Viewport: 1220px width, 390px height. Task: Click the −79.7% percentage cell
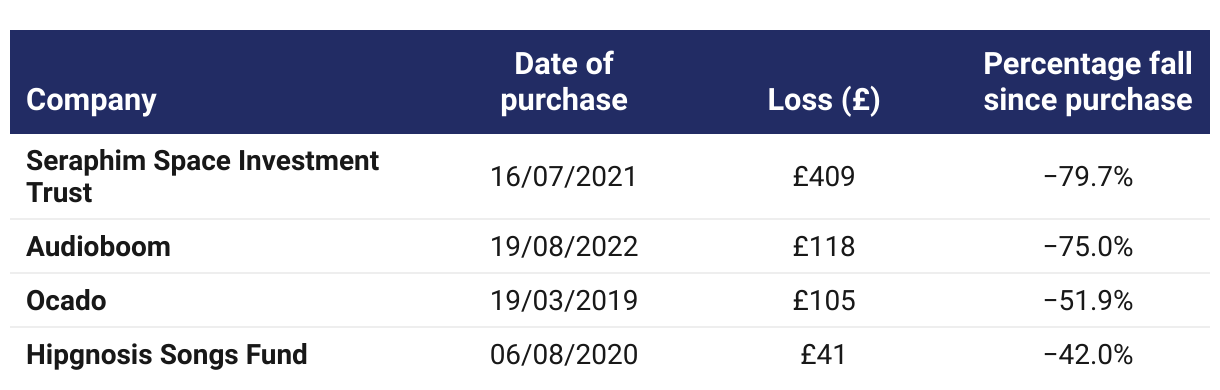tap(1088, 177)
